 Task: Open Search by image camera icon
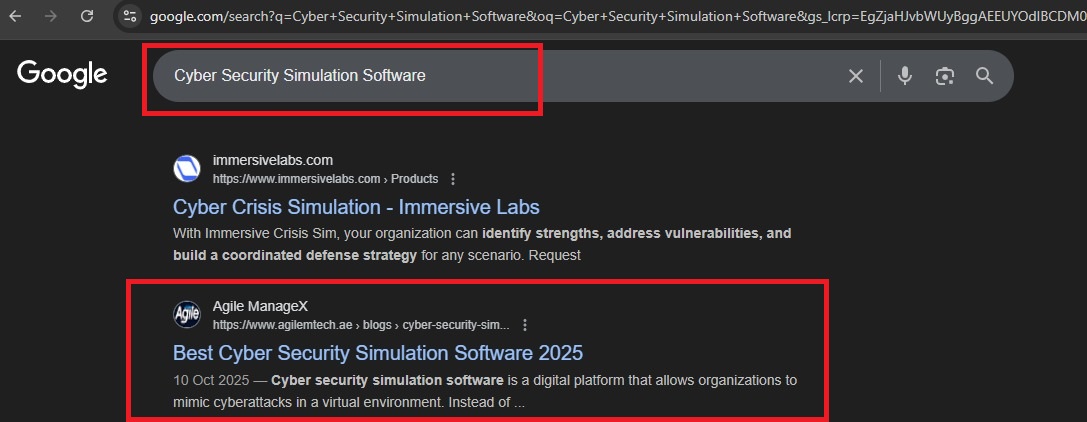coord(944,76)
